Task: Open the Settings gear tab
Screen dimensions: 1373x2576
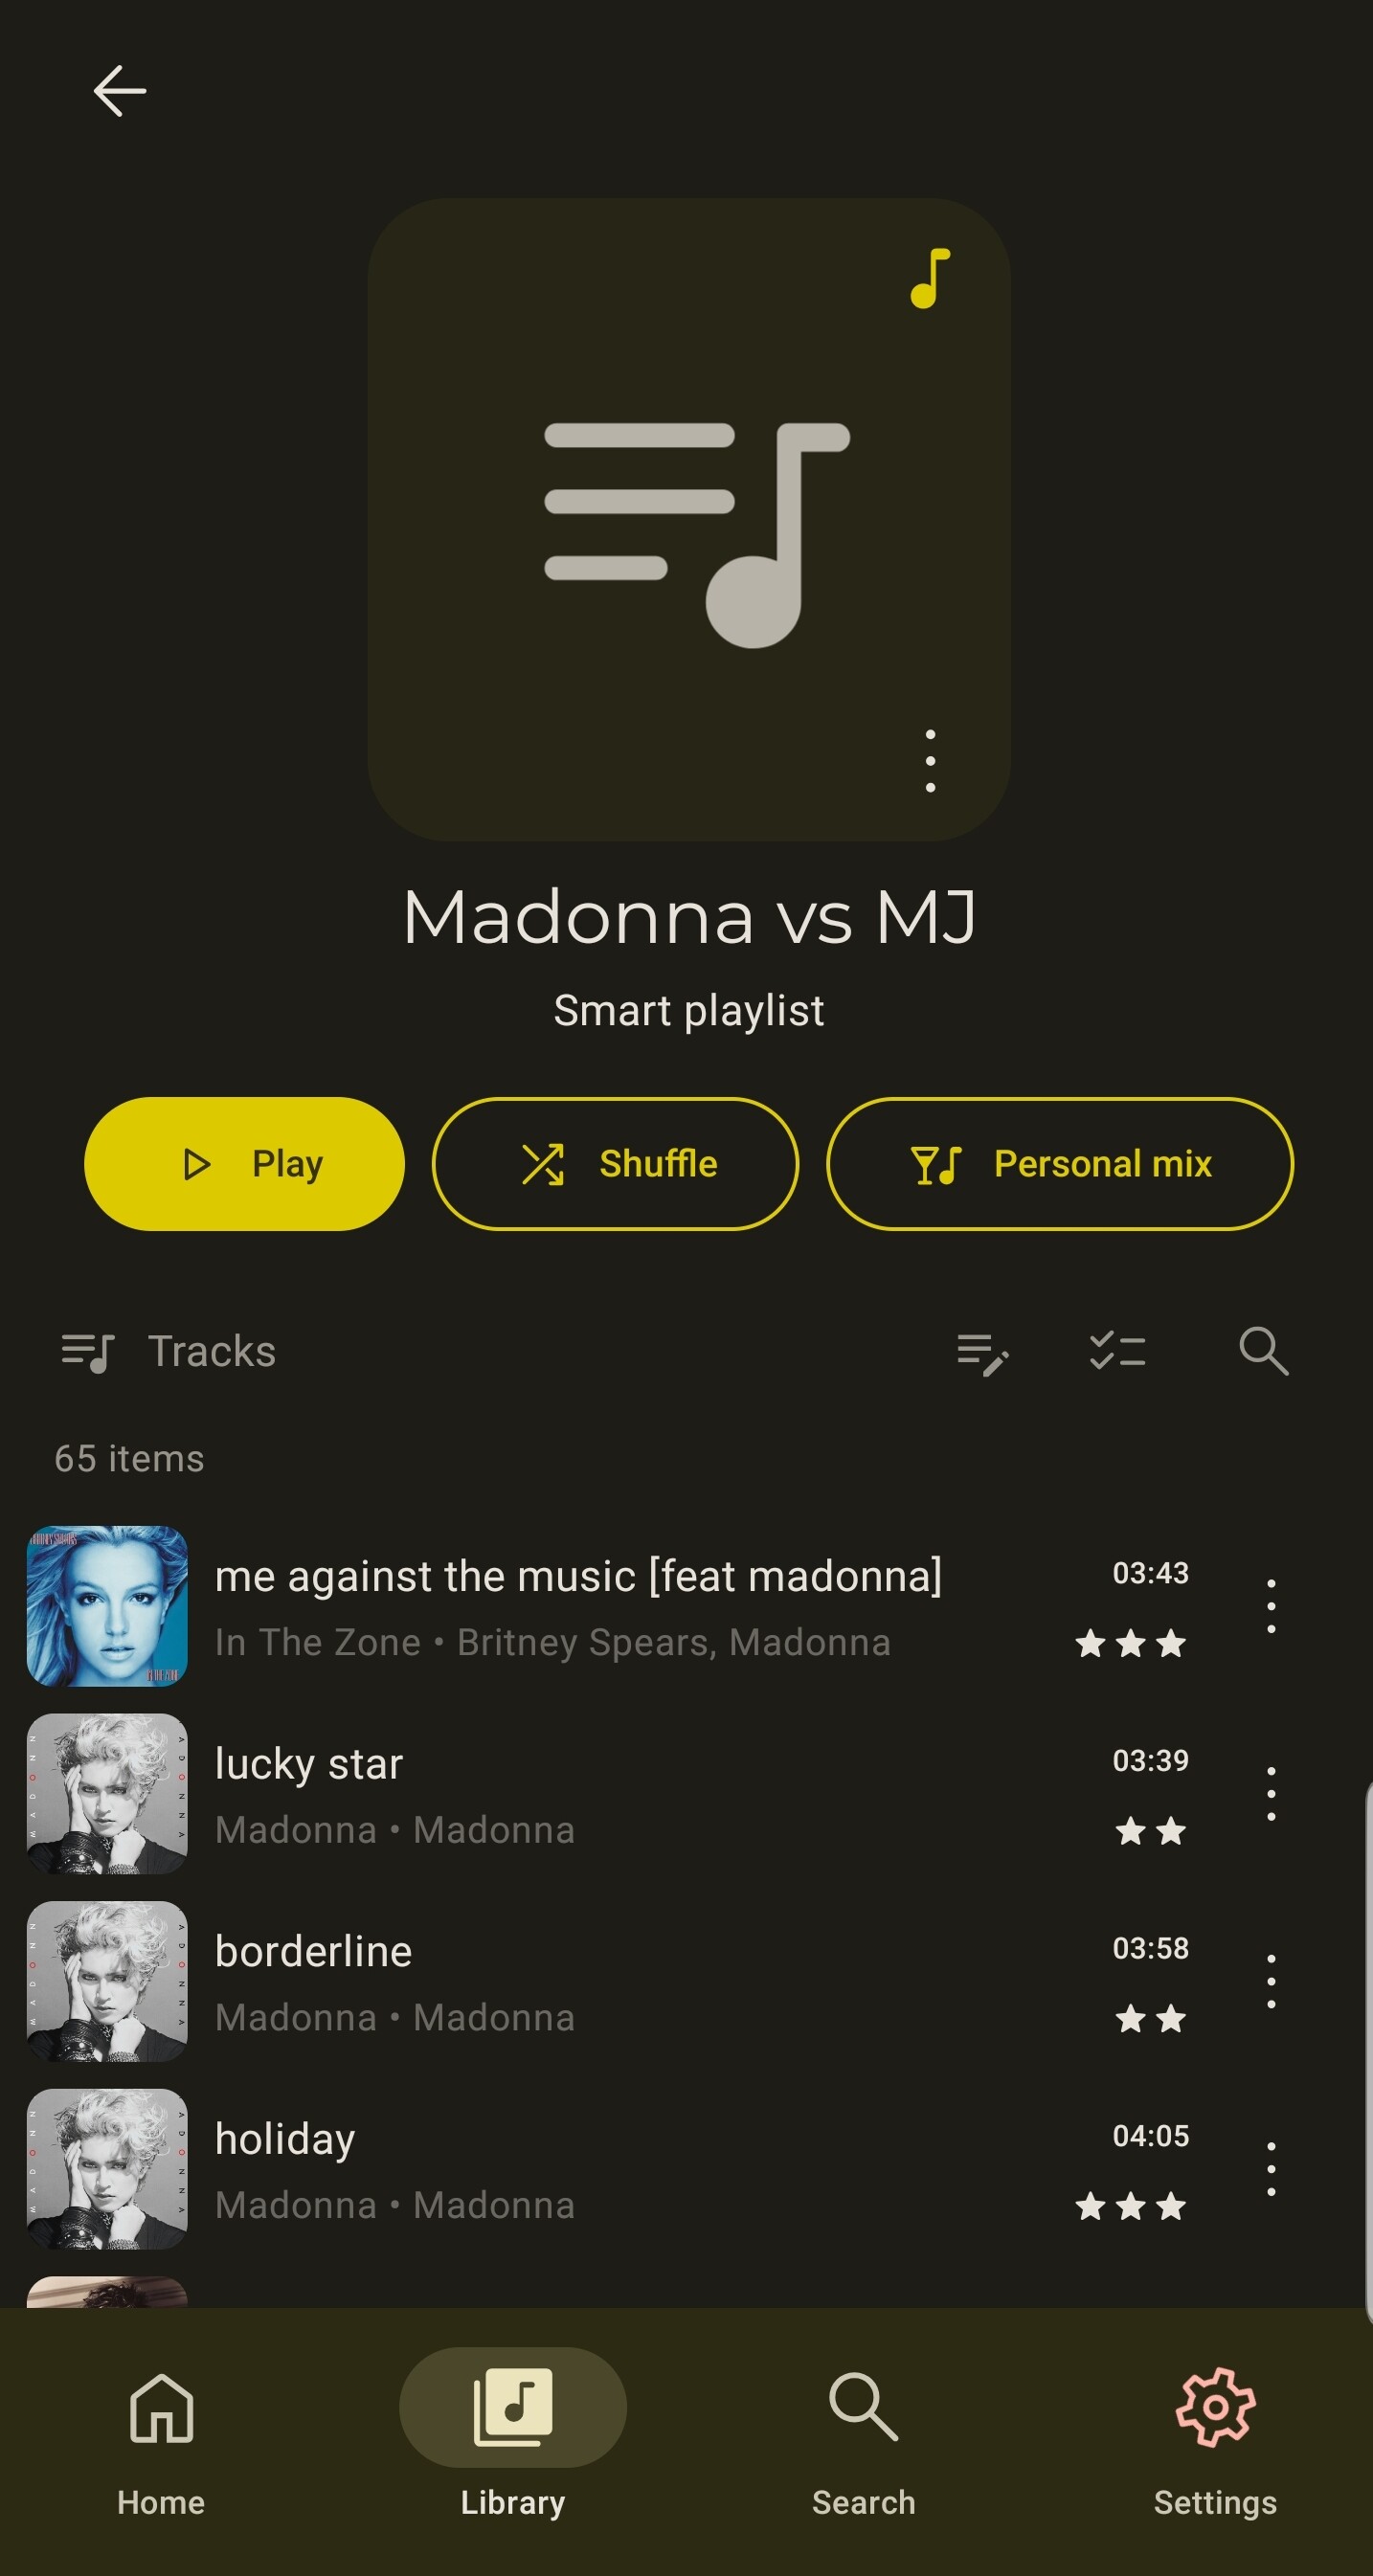Action: pyautogui.click(x=1215, y=2441)
